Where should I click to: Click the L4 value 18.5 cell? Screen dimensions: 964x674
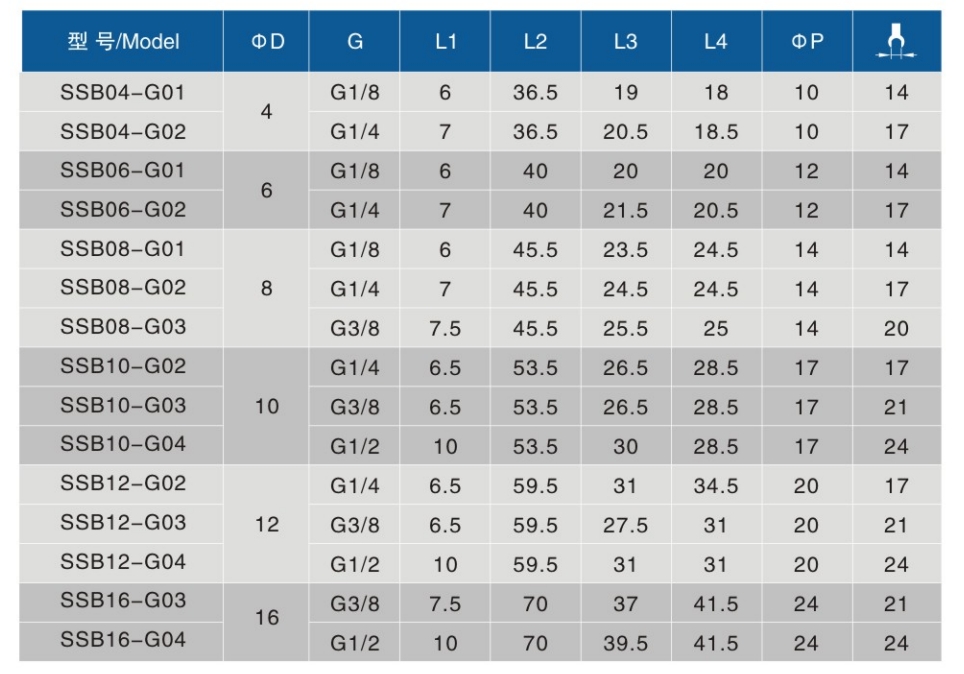715,132
